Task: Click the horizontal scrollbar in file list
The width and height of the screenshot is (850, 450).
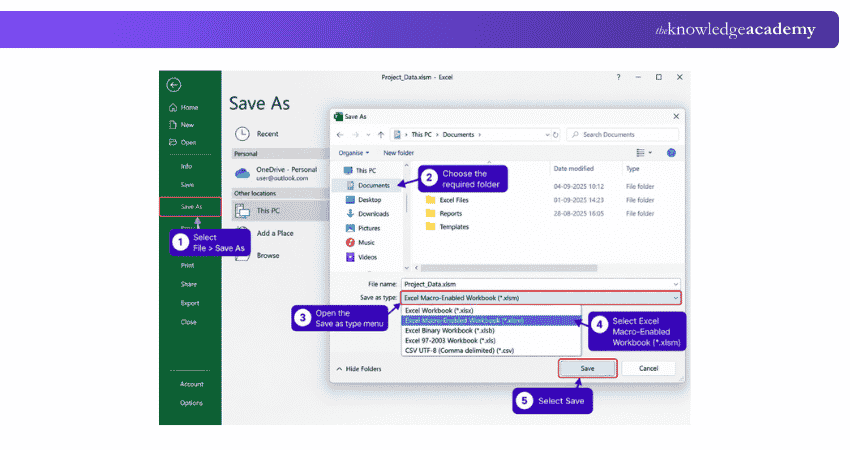Action: (x=508, y=268)
